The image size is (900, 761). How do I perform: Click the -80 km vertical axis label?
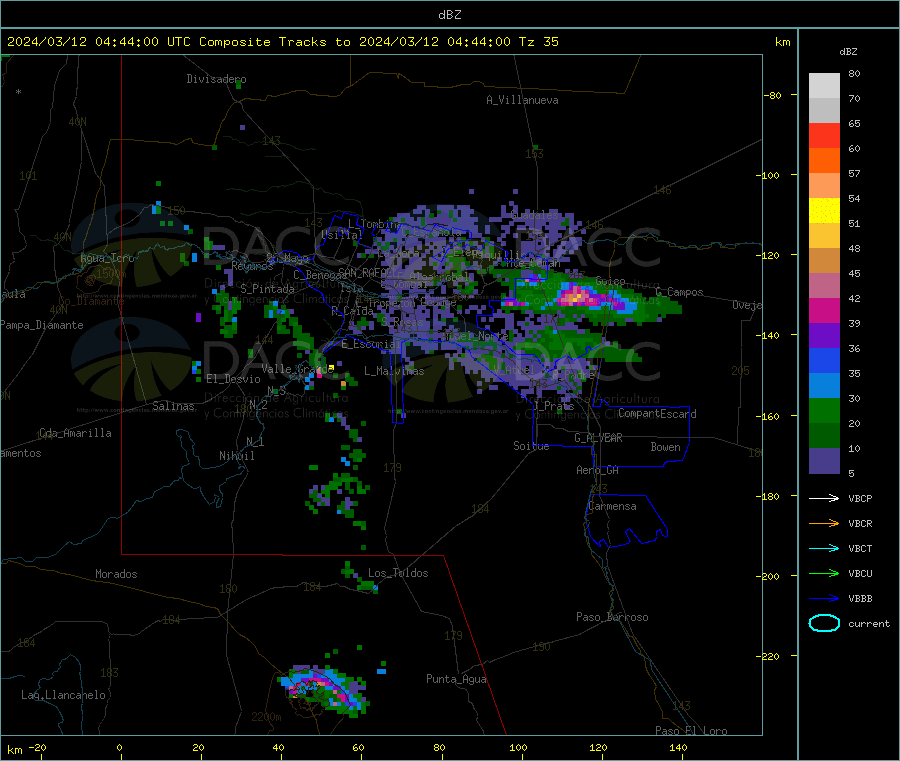pyautogui.click(x=772, y=95)
